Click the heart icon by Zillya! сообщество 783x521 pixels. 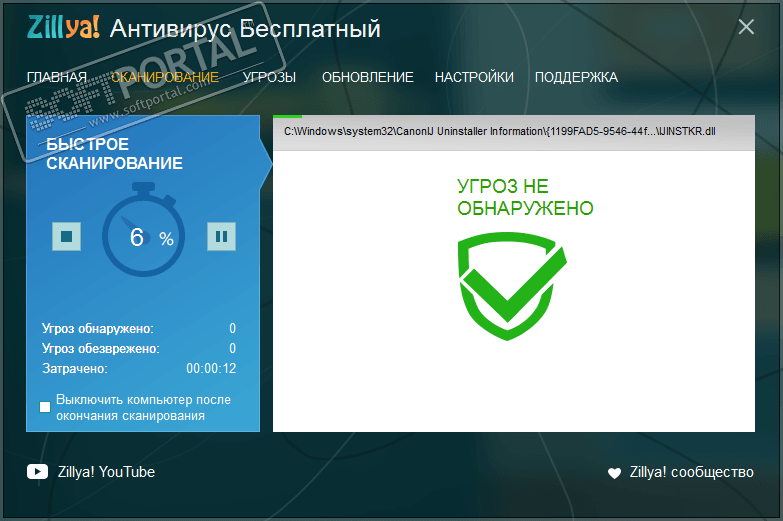[x=614, y=473]
